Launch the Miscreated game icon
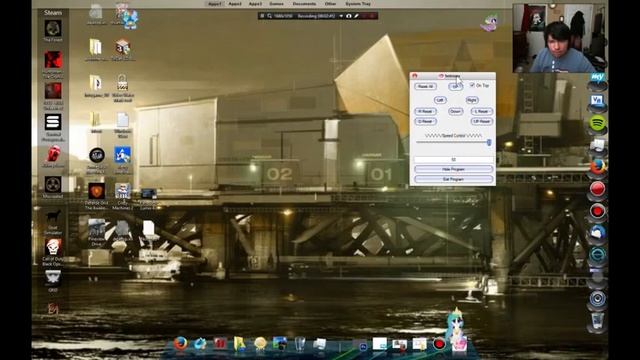 click(53, 184)
